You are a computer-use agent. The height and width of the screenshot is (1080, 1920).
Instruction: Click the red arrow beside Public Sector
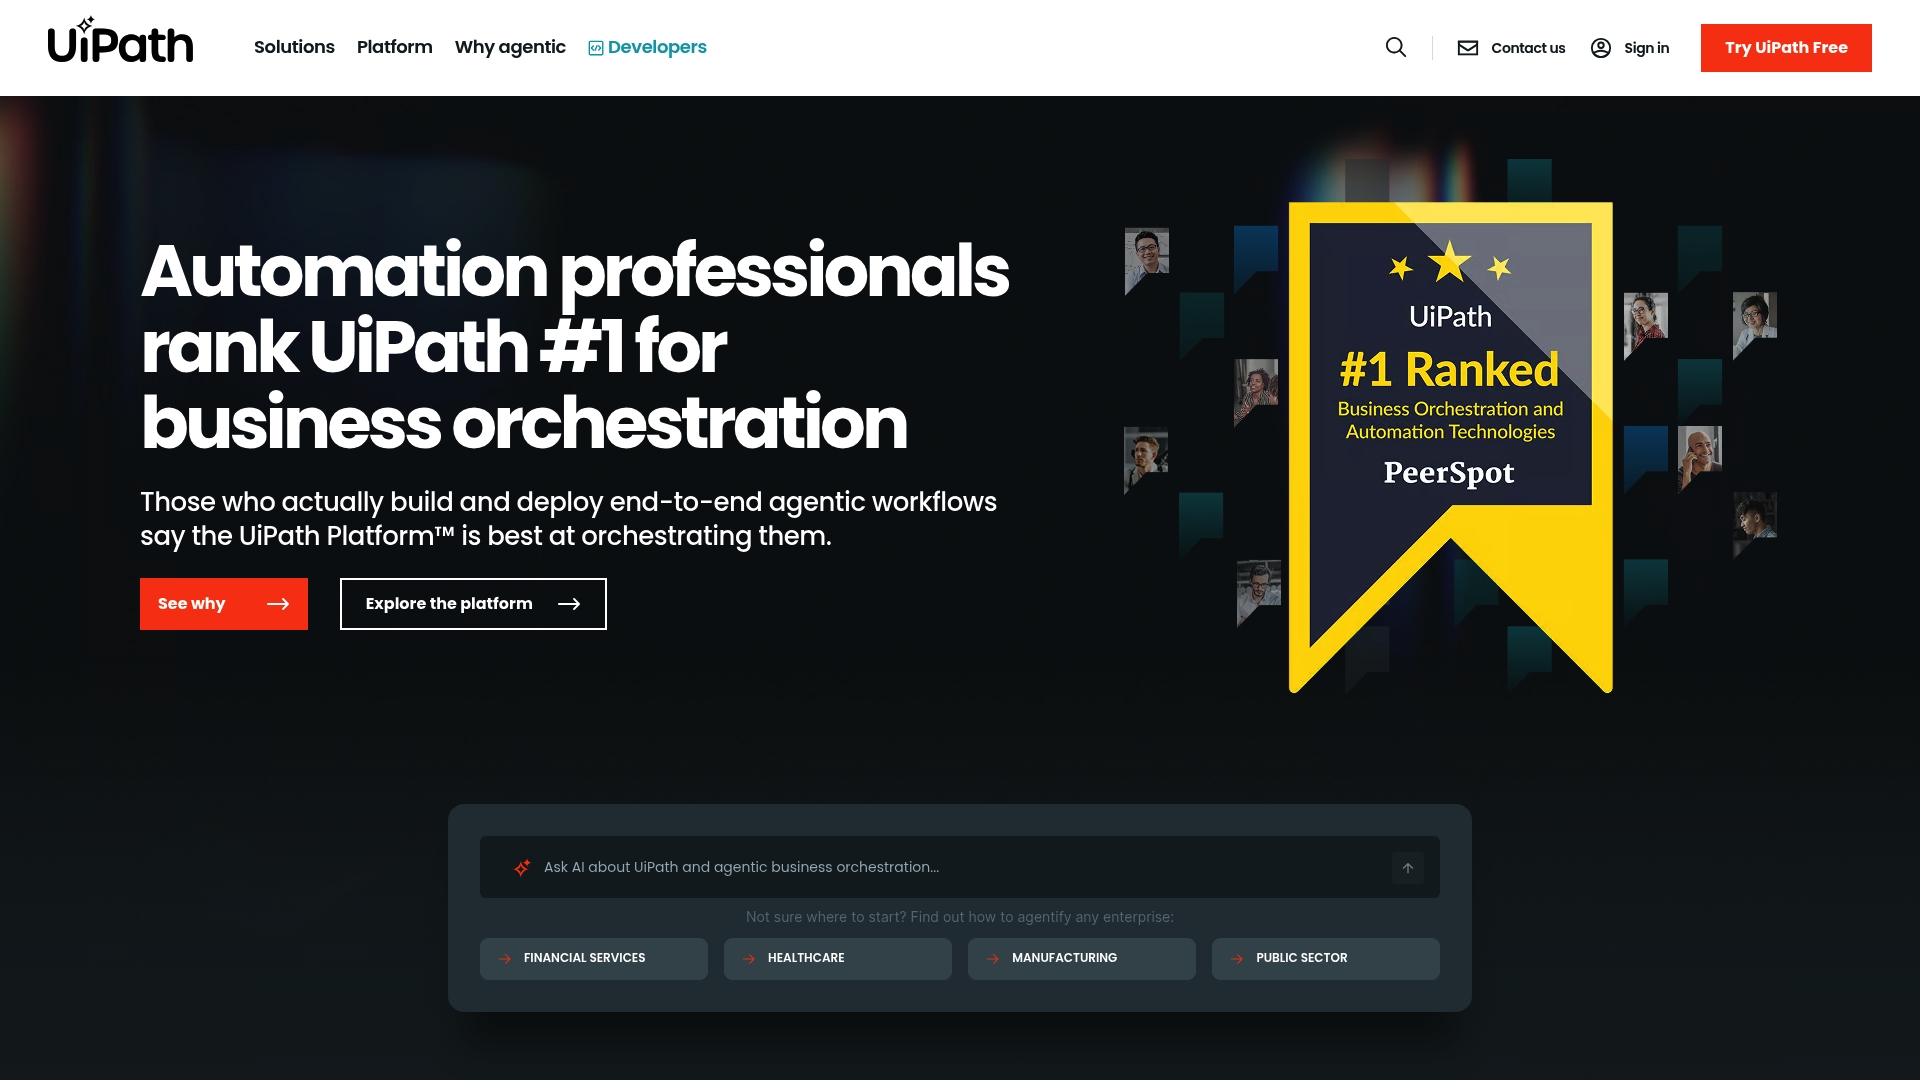1237,958
